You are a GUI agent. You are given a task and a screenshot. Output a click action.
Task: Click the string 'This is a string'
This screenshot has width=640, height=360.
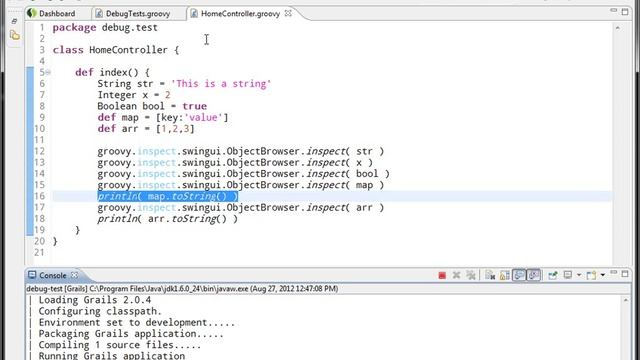[x=221, y=84]
